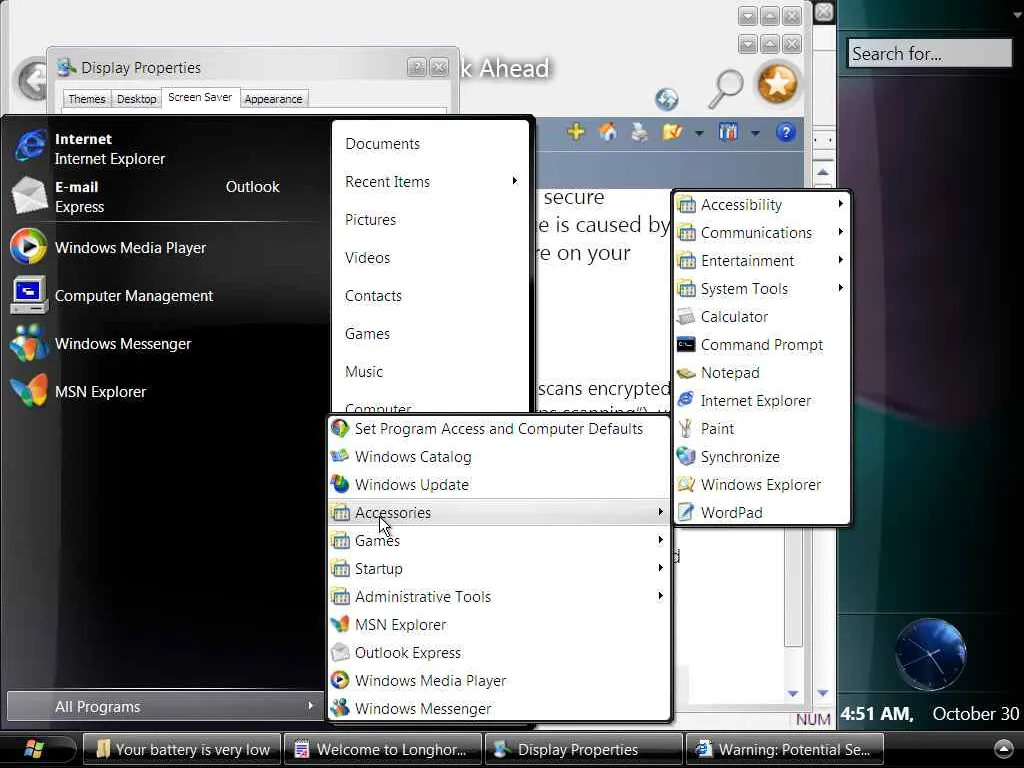Open MSN Explorer from left pane
Viewport: 1024px width, 768px height.
click(x=163, y=392)
